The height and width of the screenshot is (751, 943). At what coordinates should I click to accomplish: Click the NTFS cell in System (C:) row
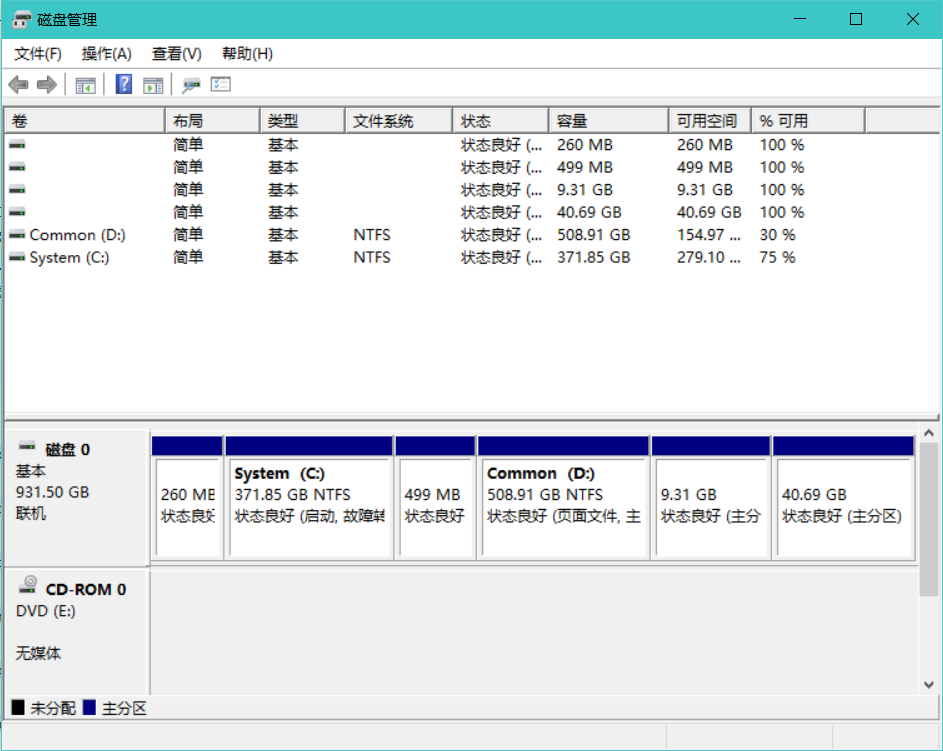click(372, 257)
